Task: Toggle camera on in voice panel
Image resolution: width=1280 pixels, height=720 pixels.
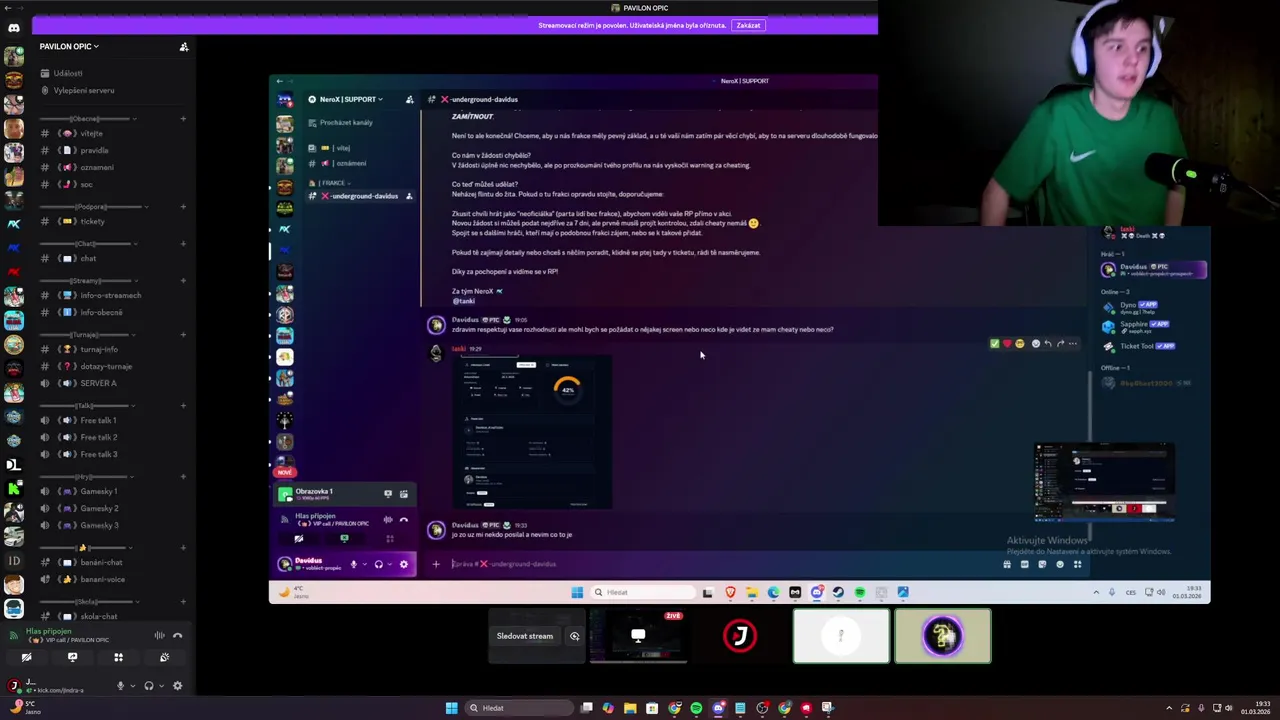Action: click(26, 657)
